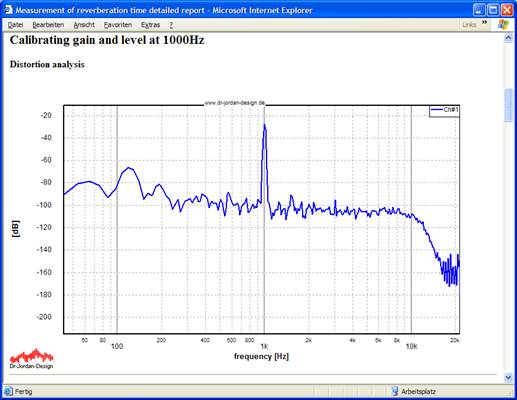Open the Favoriten menu
Screen dimensions: 517x400
tap(118, 25)
